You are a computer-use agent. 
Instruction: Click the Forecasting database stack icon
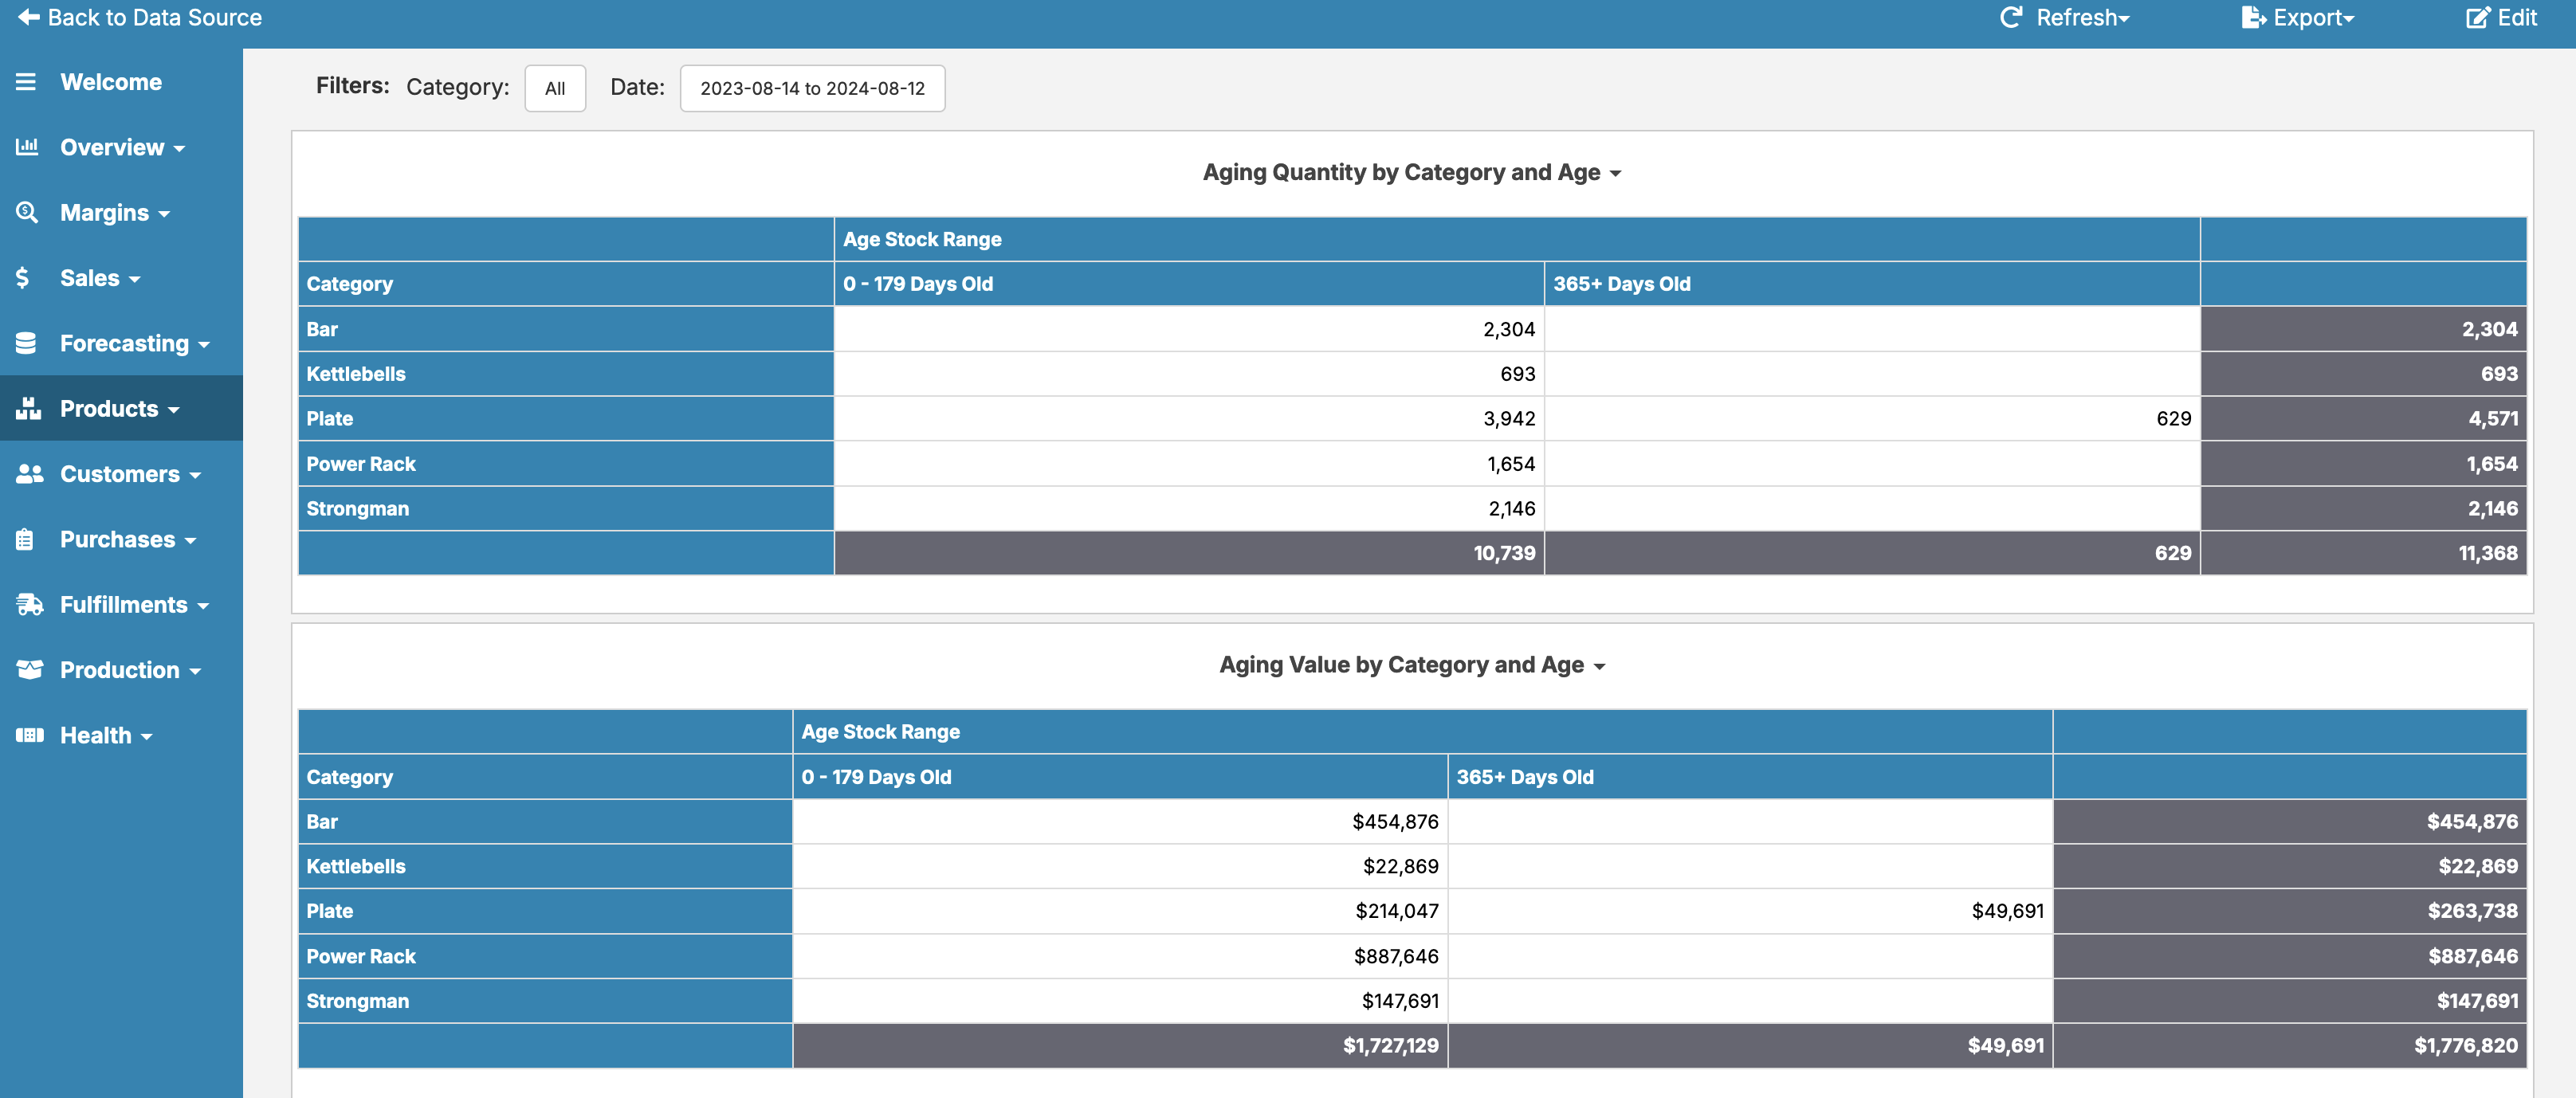(26, 343)
